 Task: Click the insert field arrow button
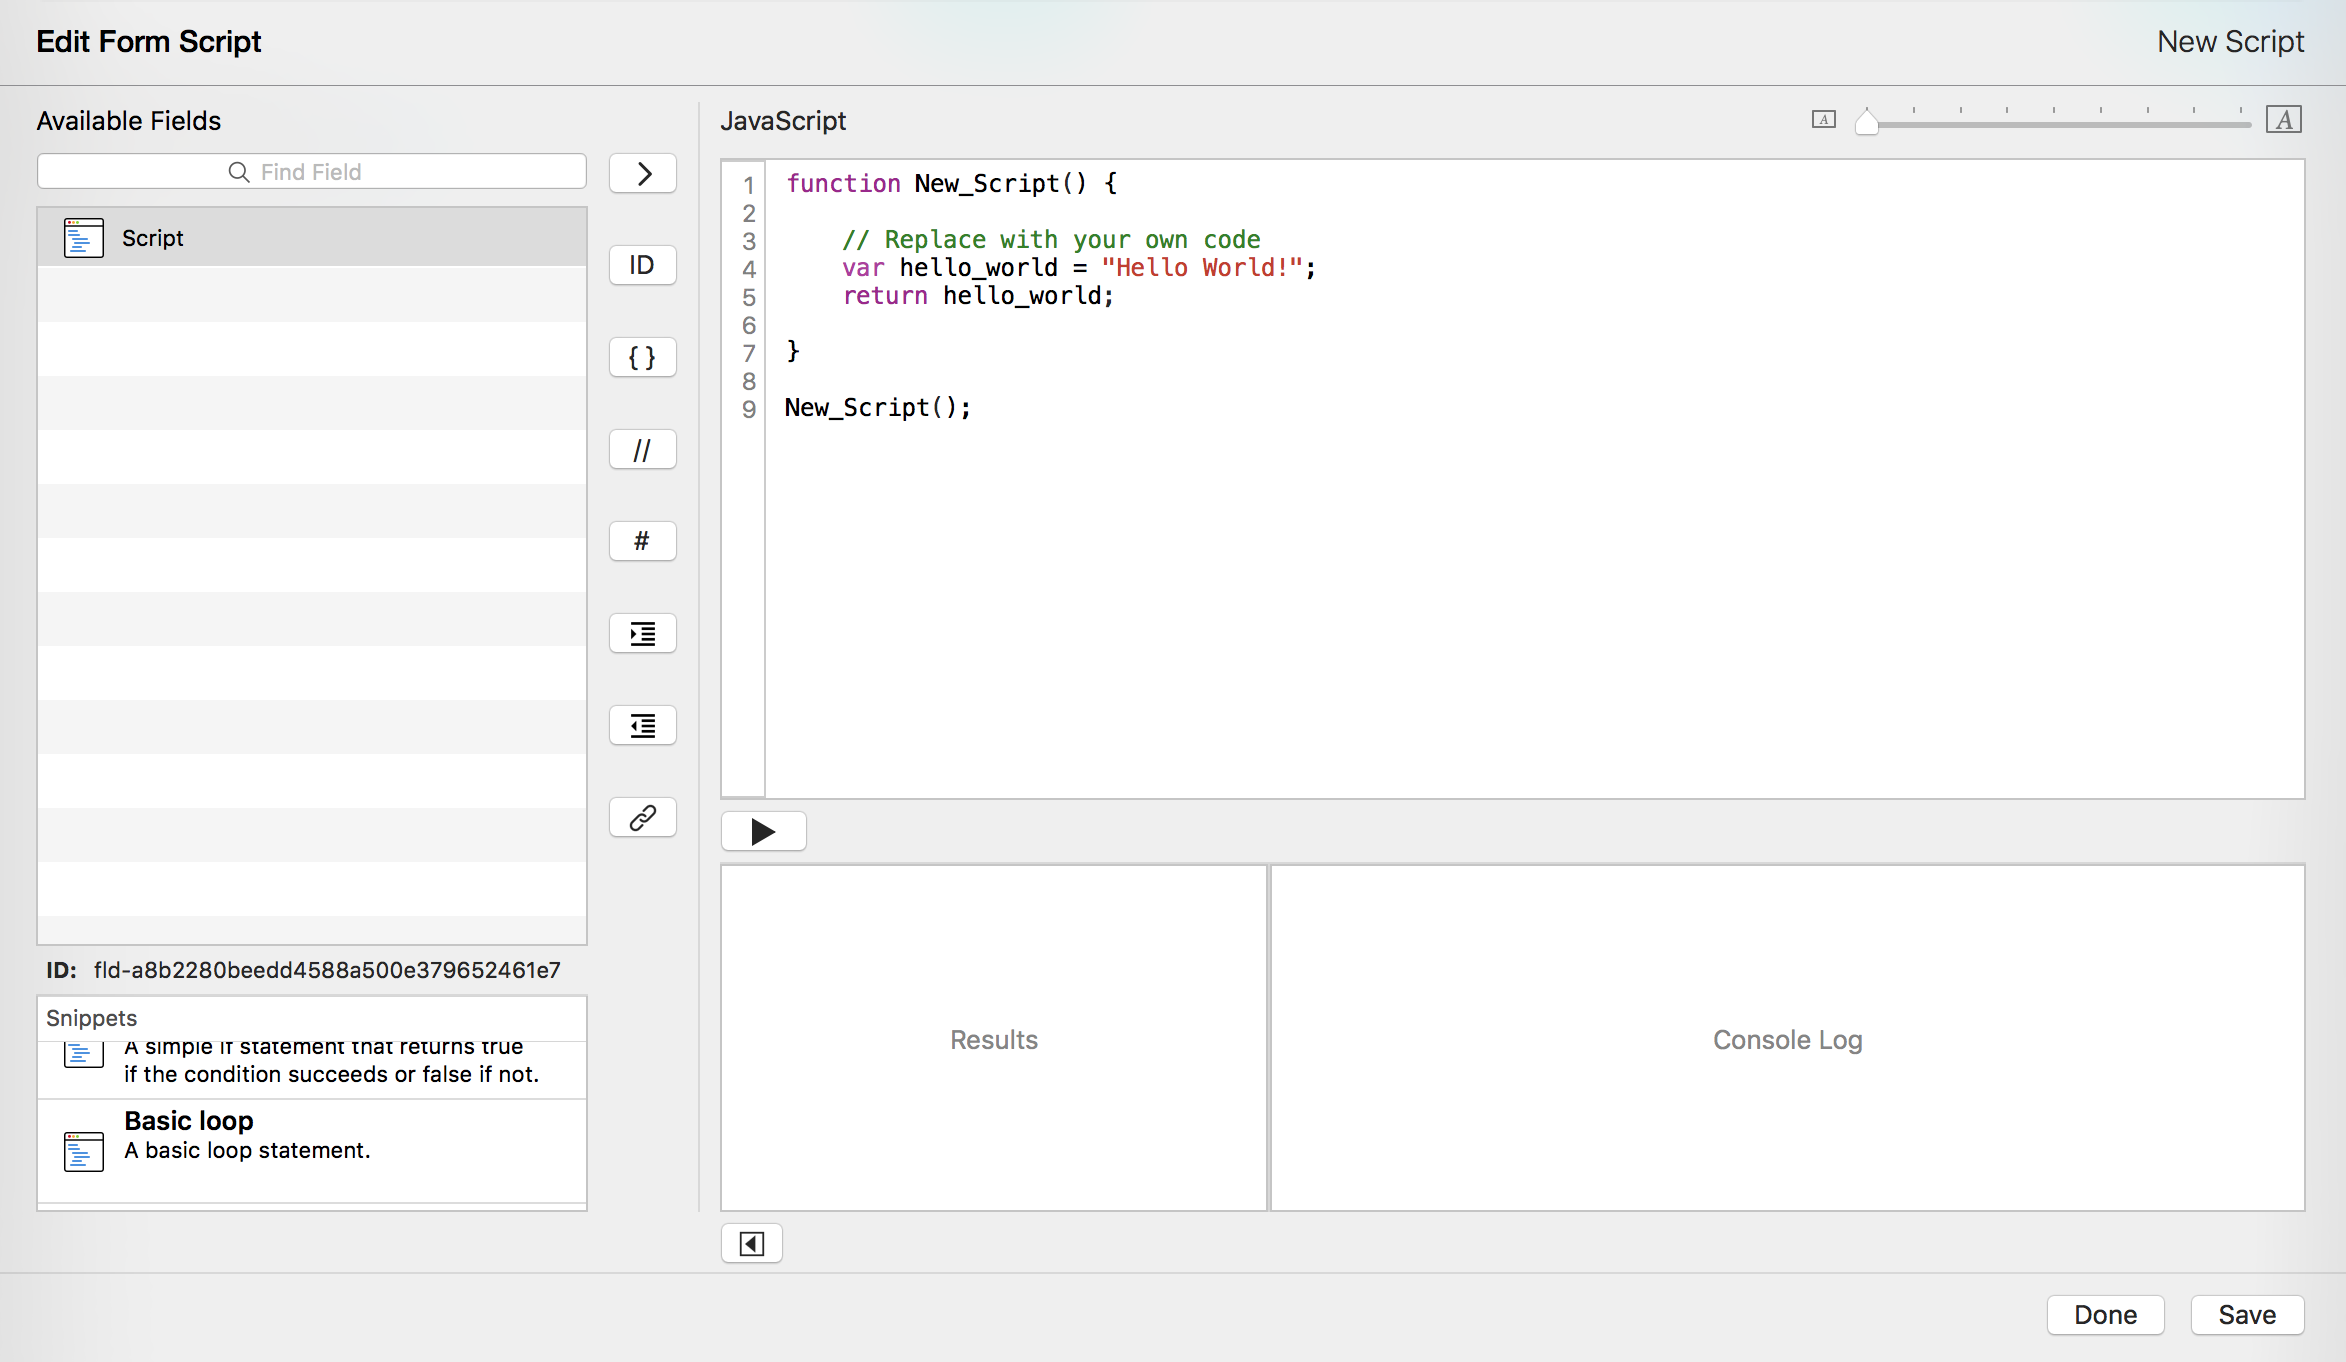tap(643, 174)
